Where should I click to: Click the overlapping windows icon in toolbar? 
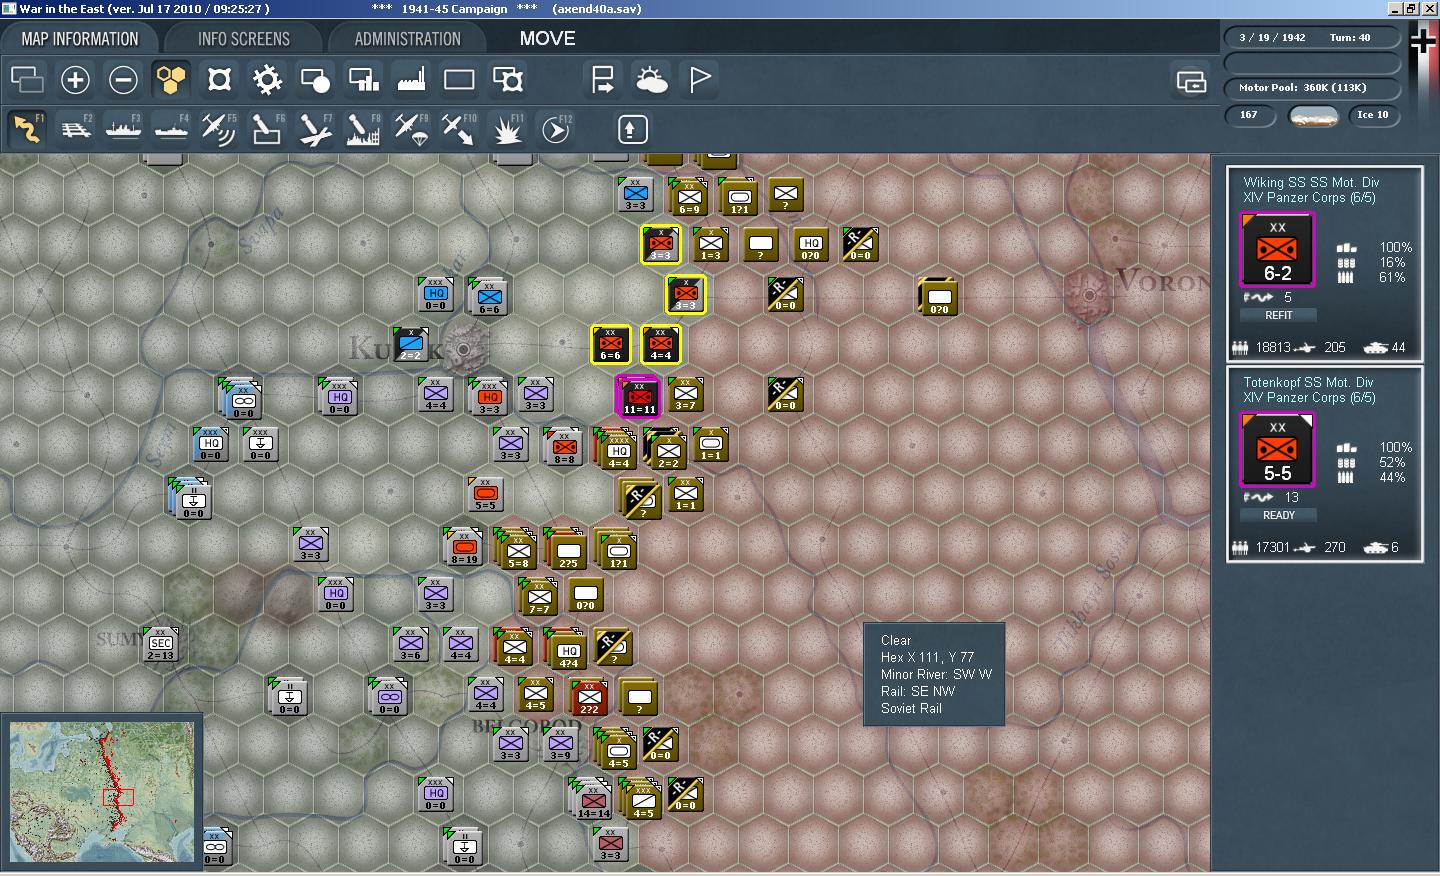pos(27,80)
